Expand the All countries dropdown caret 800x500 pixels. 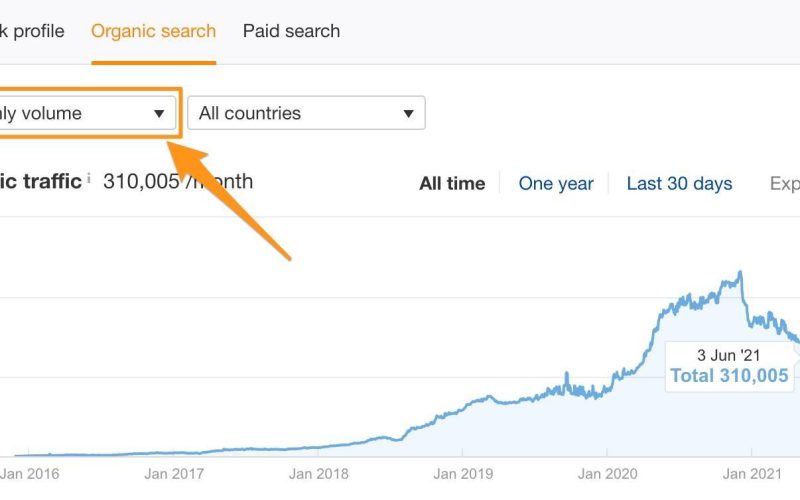(408, 113)
